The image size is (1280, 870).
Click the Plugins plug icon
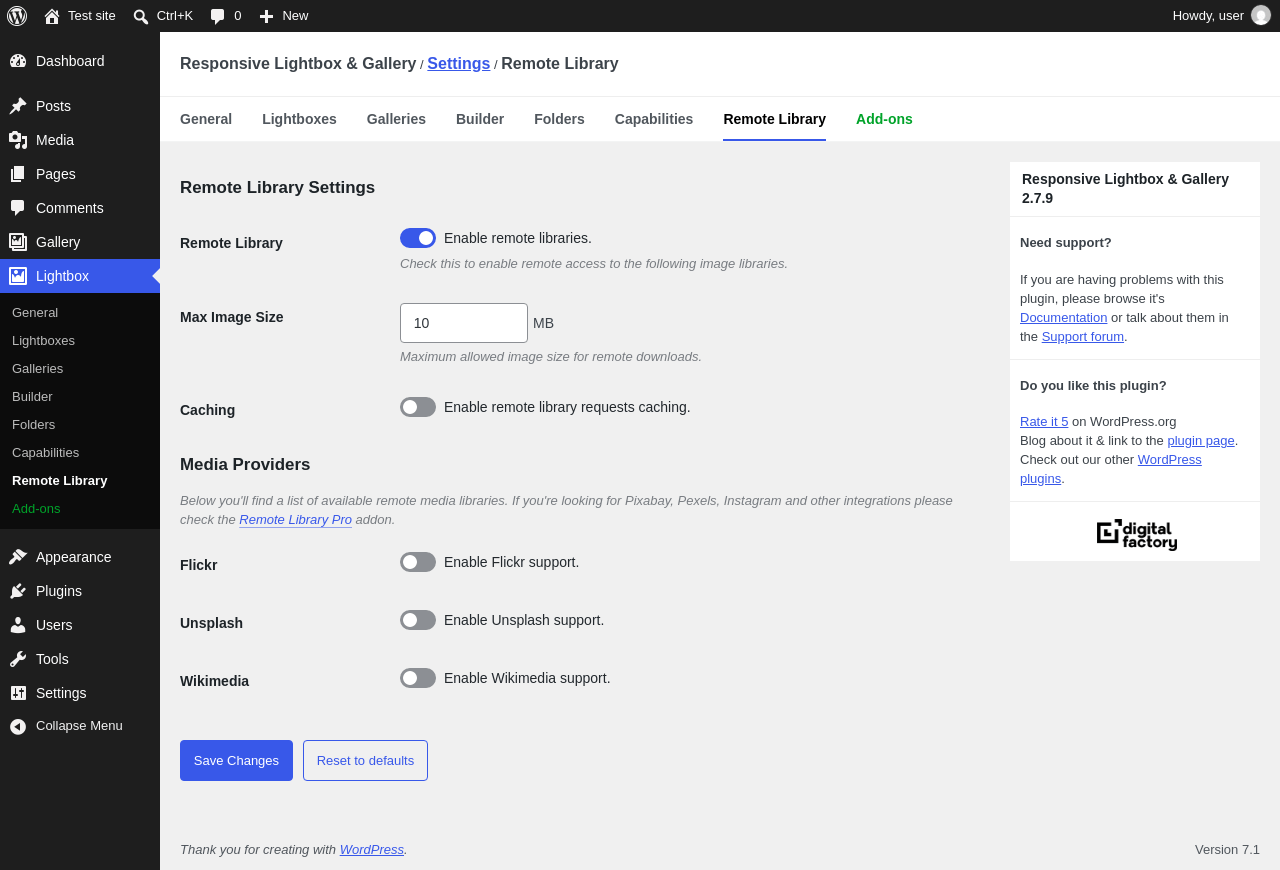[18, 591]
